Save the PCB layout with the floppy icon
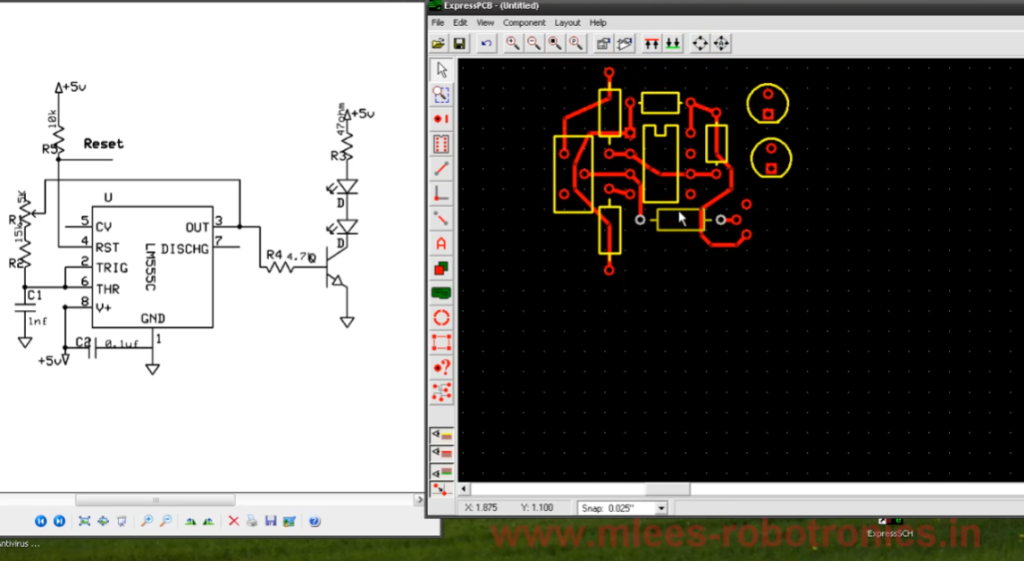The width and height of the screenshot is (1024, 561). point(459,43)
